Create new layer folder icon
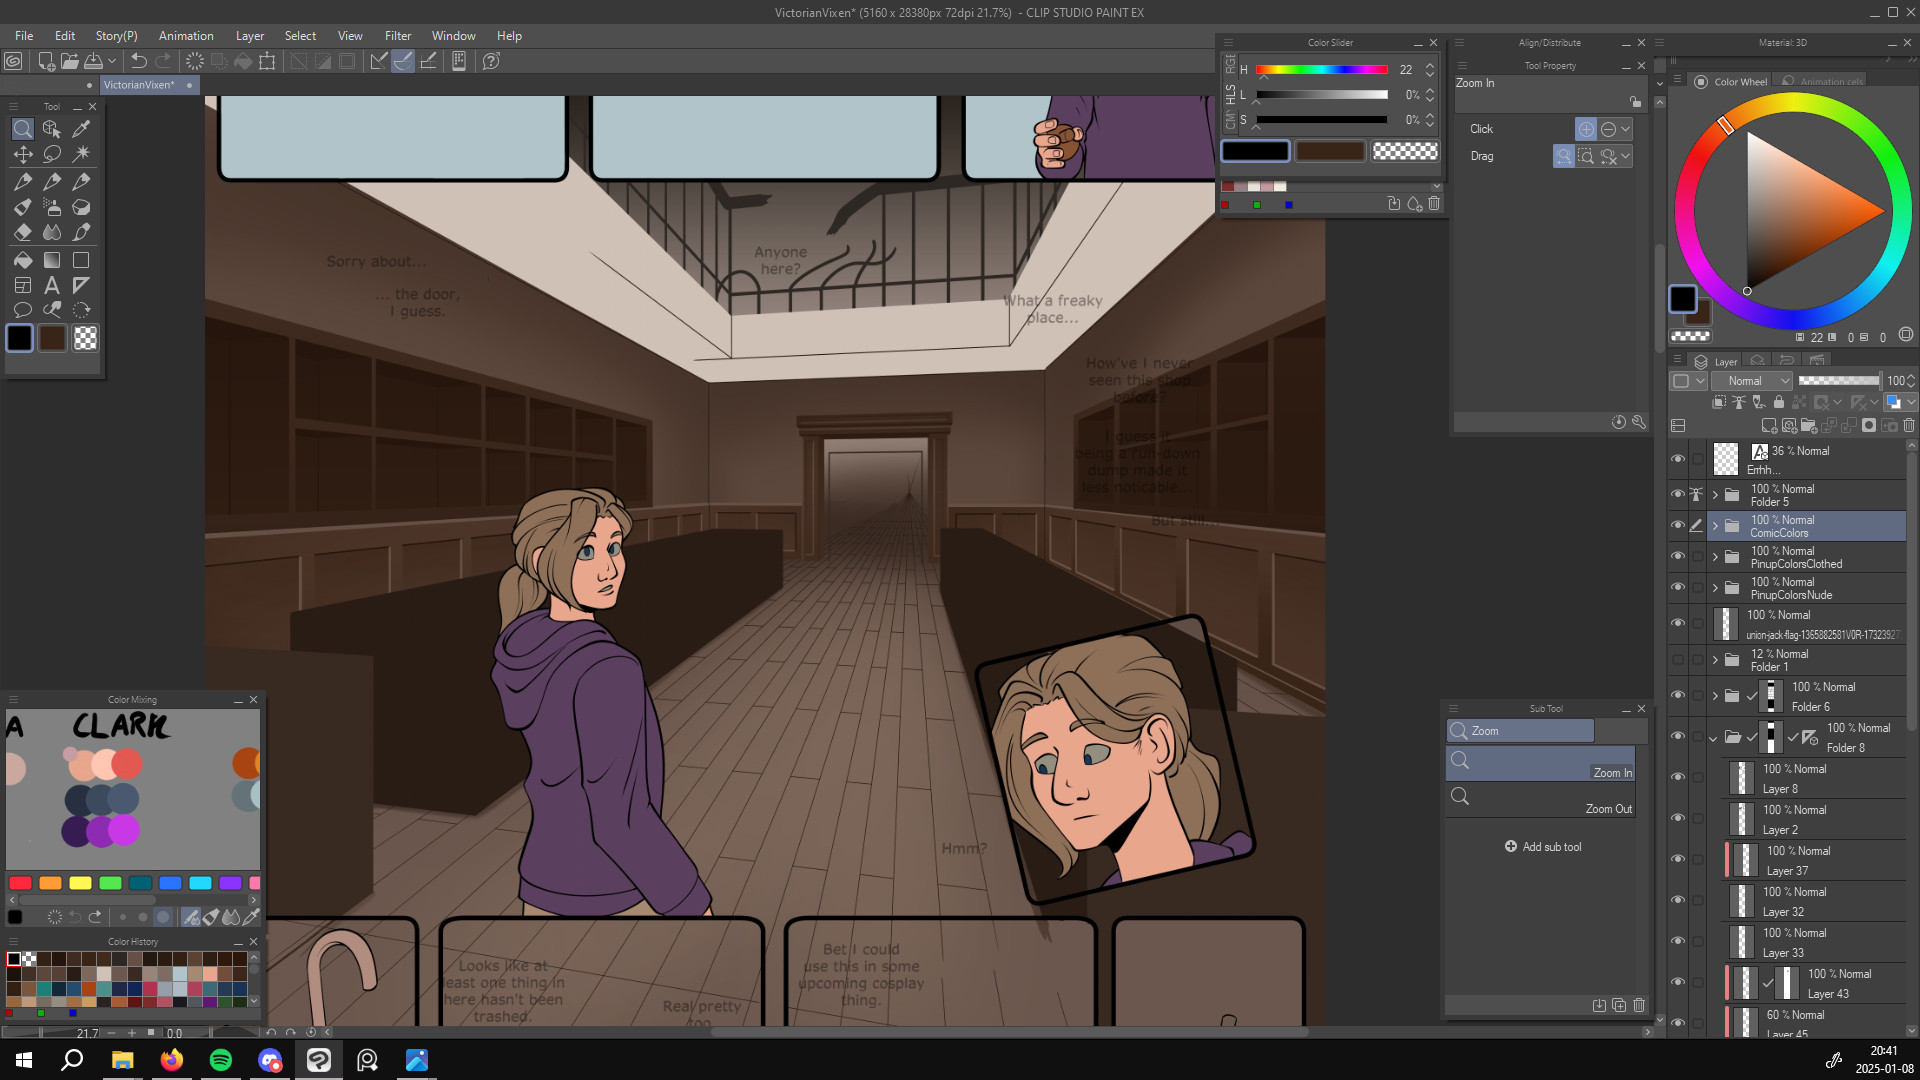1920x1080 pixels. [x=1808, y=425]
